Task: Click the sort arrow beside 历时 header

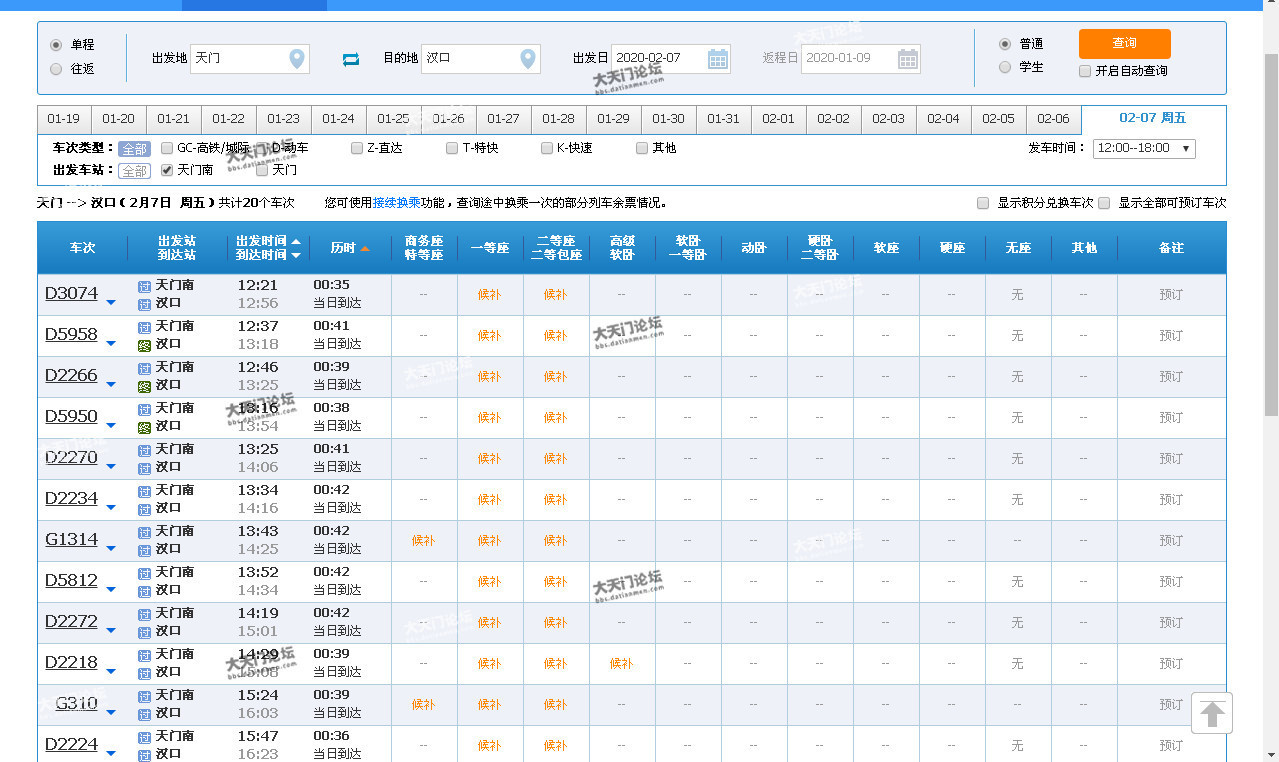Action: (365, 248)
